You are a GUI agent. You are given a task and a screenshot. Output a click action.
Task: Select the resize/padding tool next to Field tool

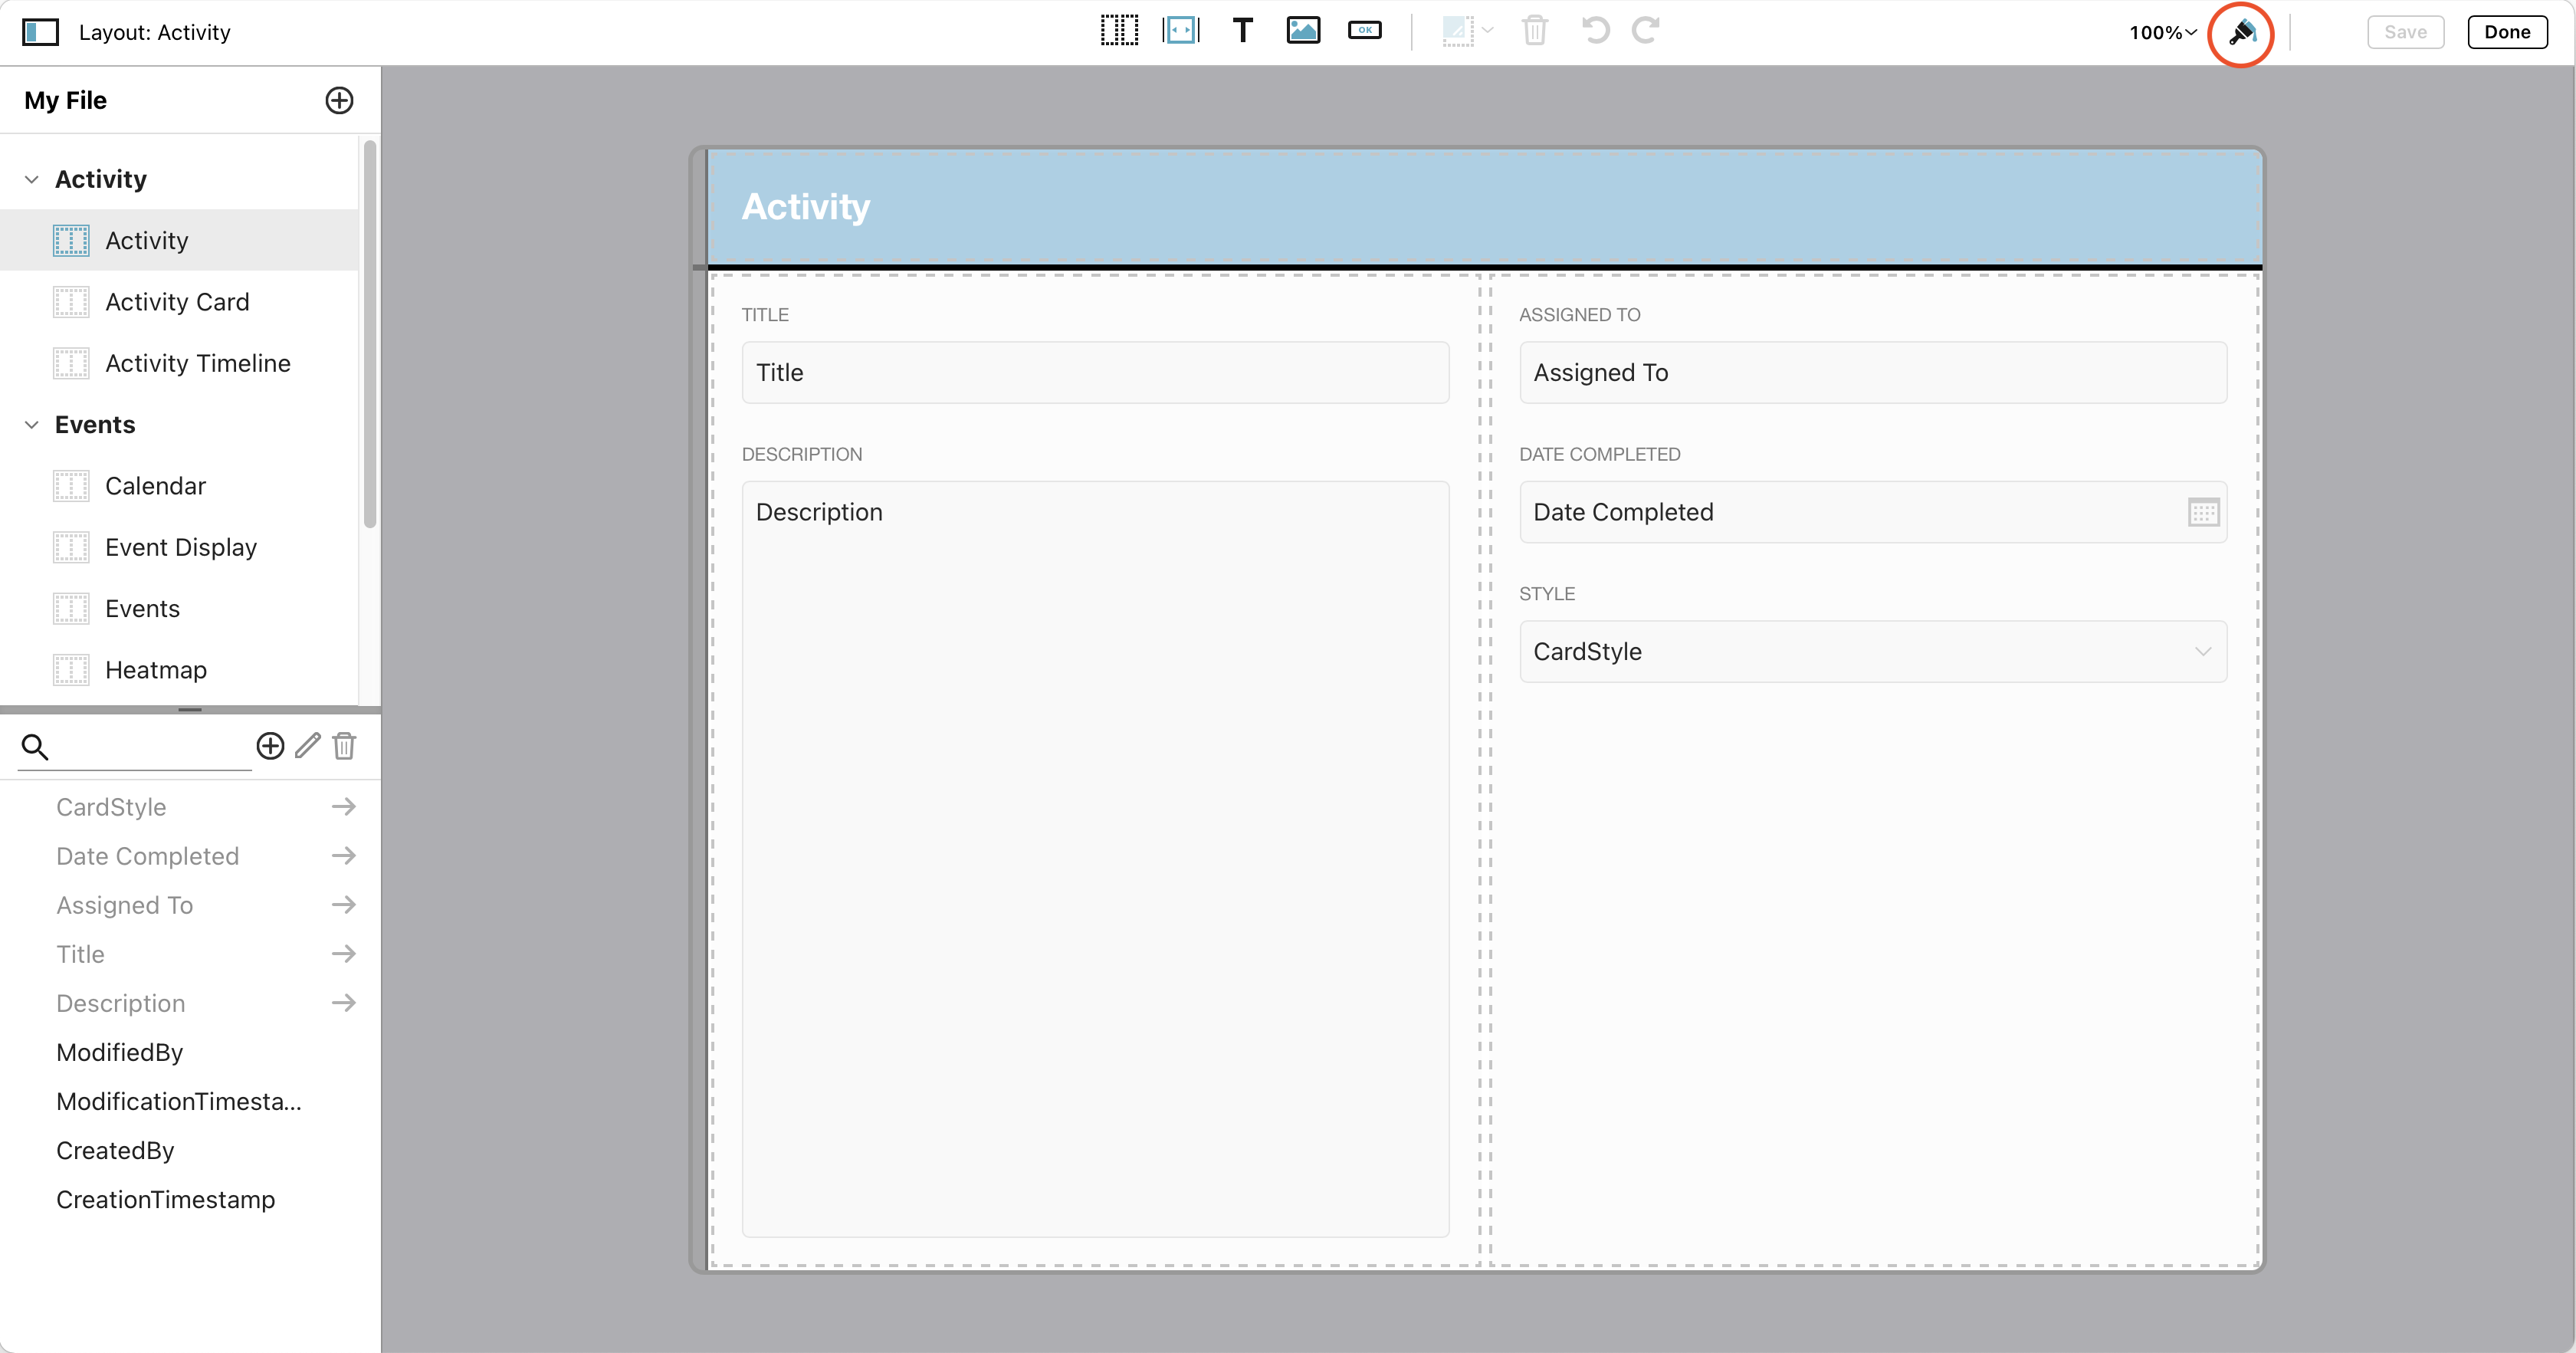[1181, 31]
